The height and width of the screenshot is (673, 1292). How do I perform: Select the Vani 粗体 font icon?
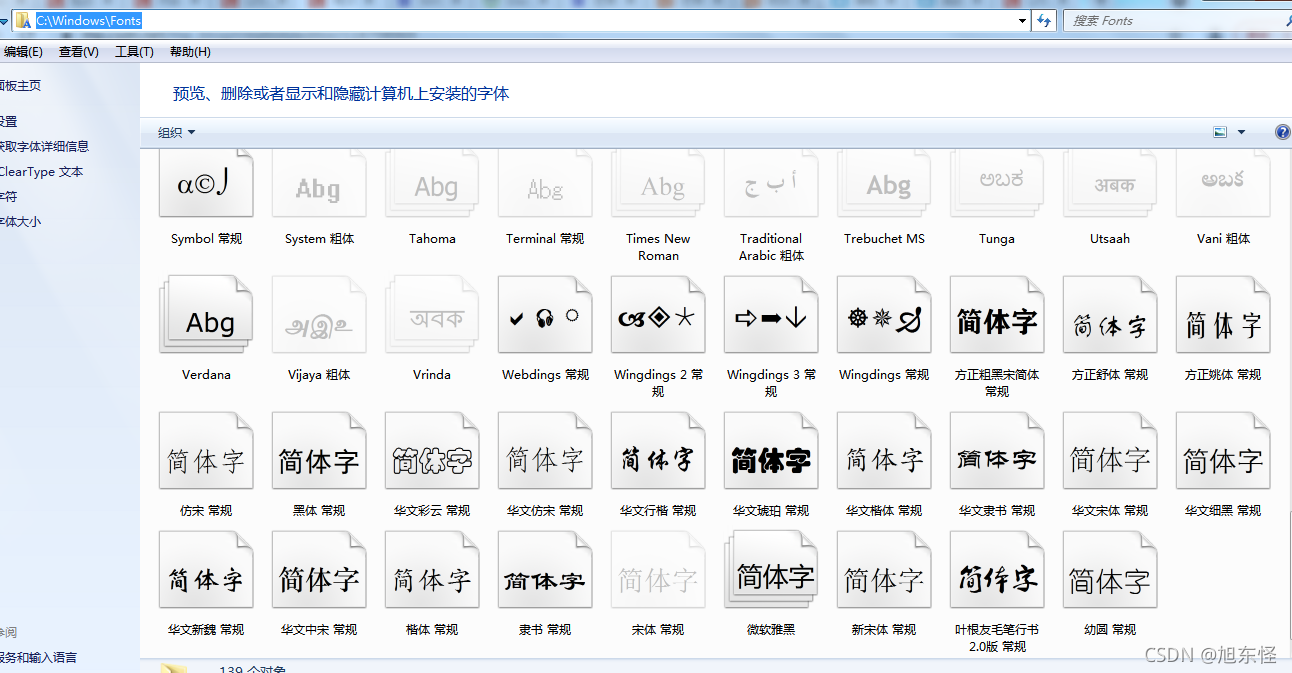pos(1223,185)
